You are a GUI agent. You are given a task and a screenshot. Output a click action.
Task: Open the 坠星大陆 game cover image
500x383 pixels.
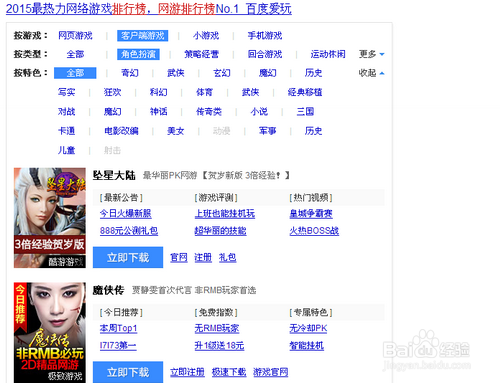pos(50,218)
